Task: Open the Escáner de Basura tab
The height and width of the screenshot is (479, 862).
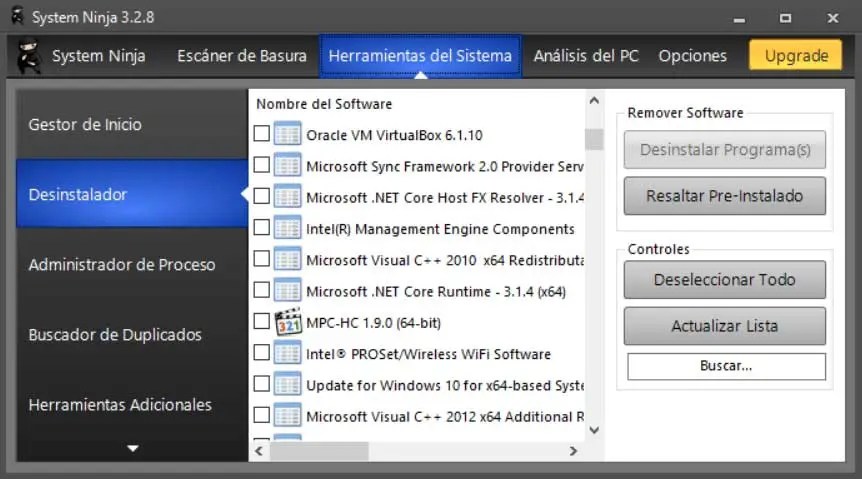Action: click(242, 56)
